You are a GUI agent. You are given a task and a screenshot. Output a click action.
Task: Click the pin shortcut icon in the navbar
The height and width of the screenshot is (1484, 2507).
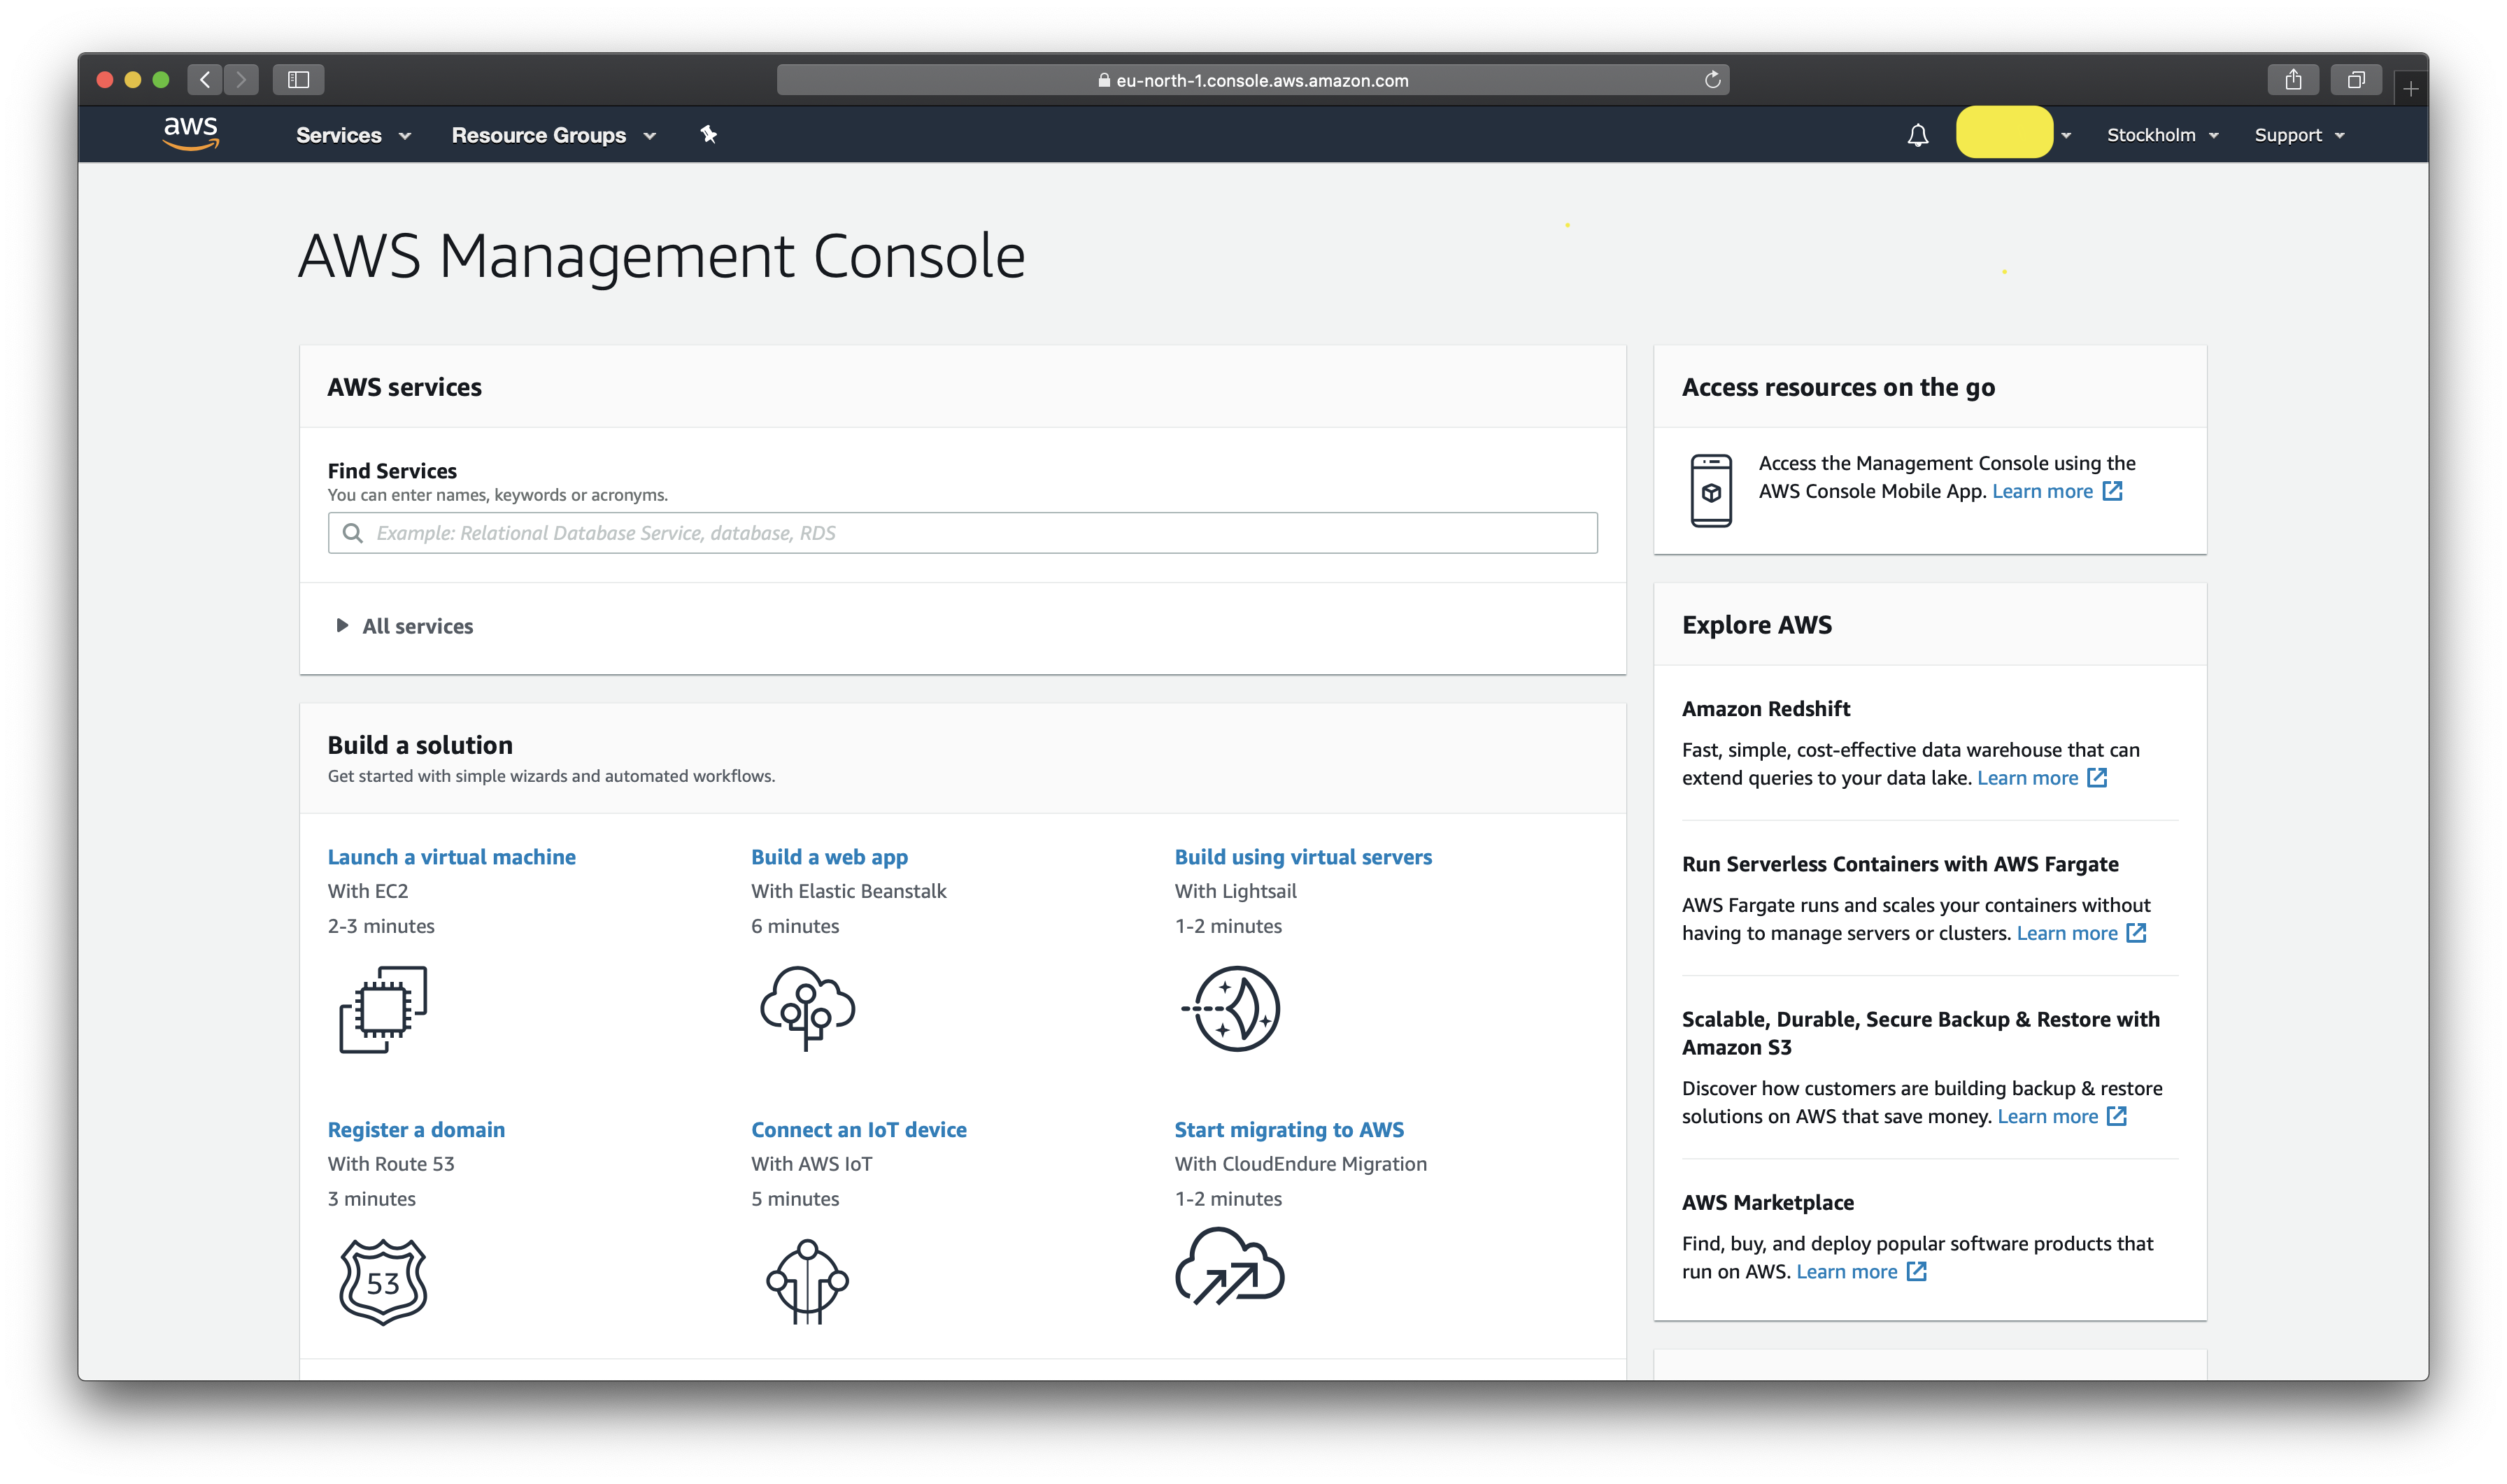[708, 134]
